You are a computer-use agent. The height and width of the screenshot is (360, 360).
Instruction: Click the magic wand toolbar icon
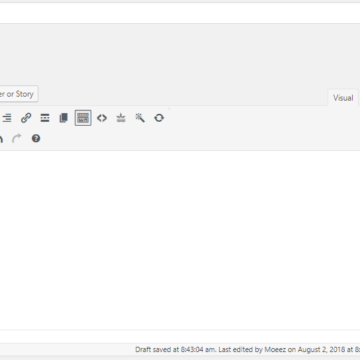(x=140, y=118)
